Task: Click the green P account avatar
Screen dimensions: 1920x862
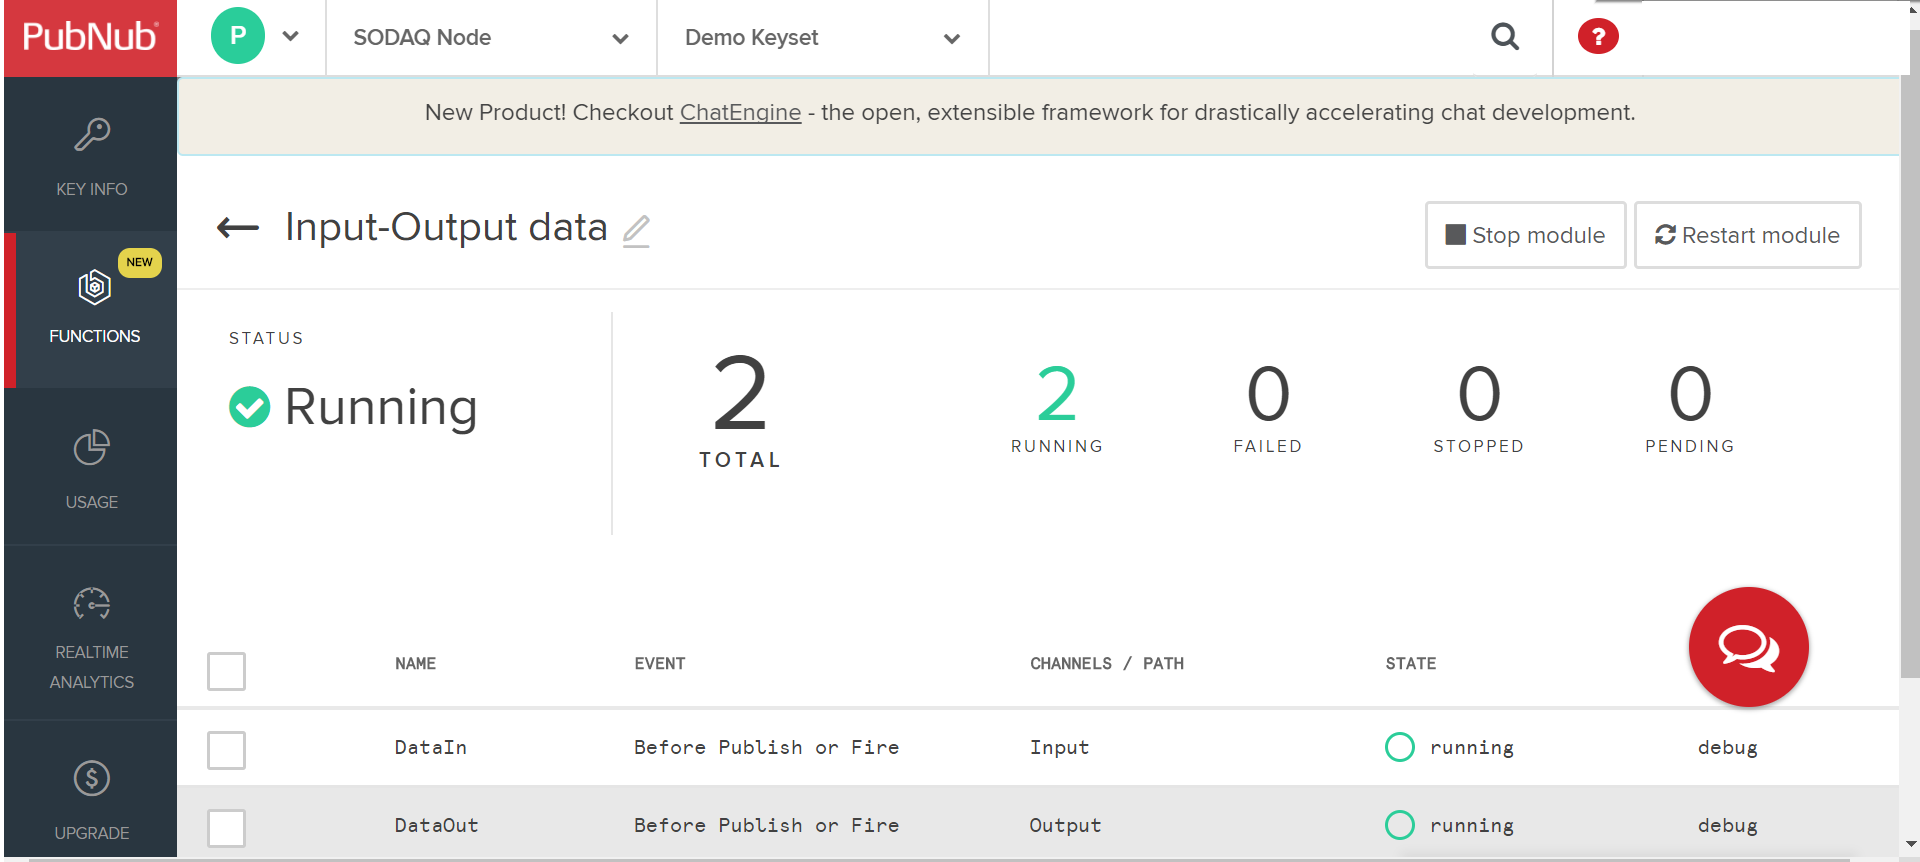Action: (x=238, y=36)
